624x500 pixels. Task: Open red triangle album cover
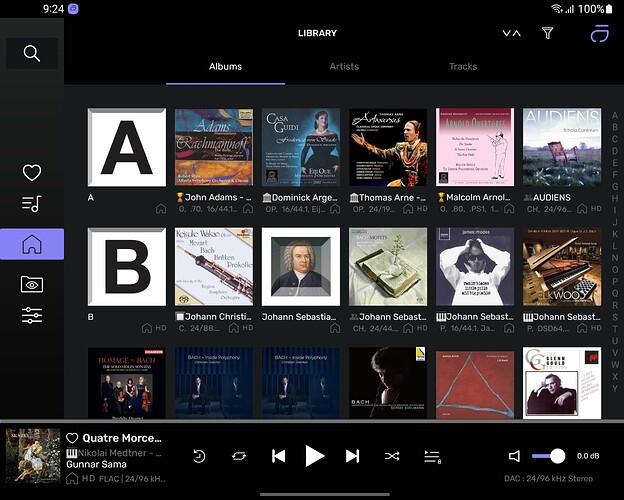pos(475,385)
